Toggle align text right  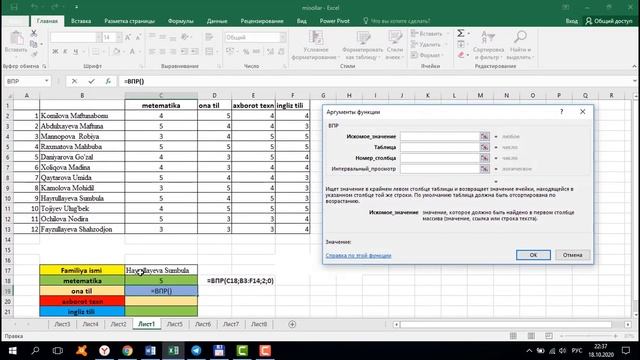[x=173, y=51]
